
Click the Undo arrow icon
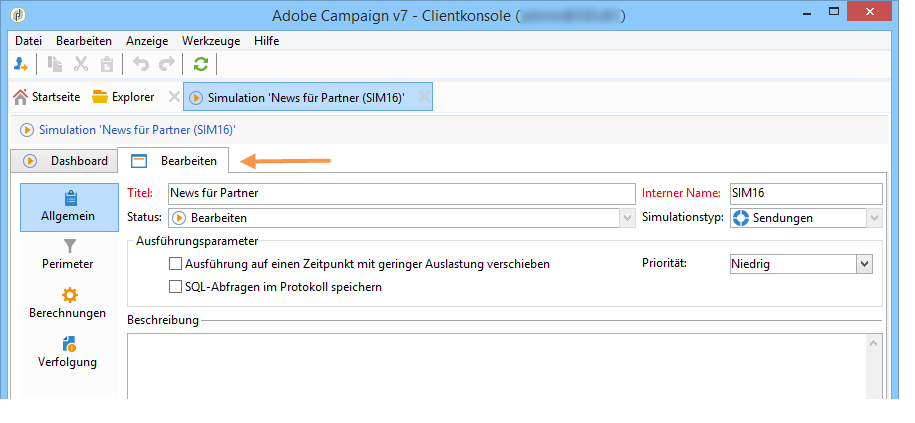pos(141,64)
